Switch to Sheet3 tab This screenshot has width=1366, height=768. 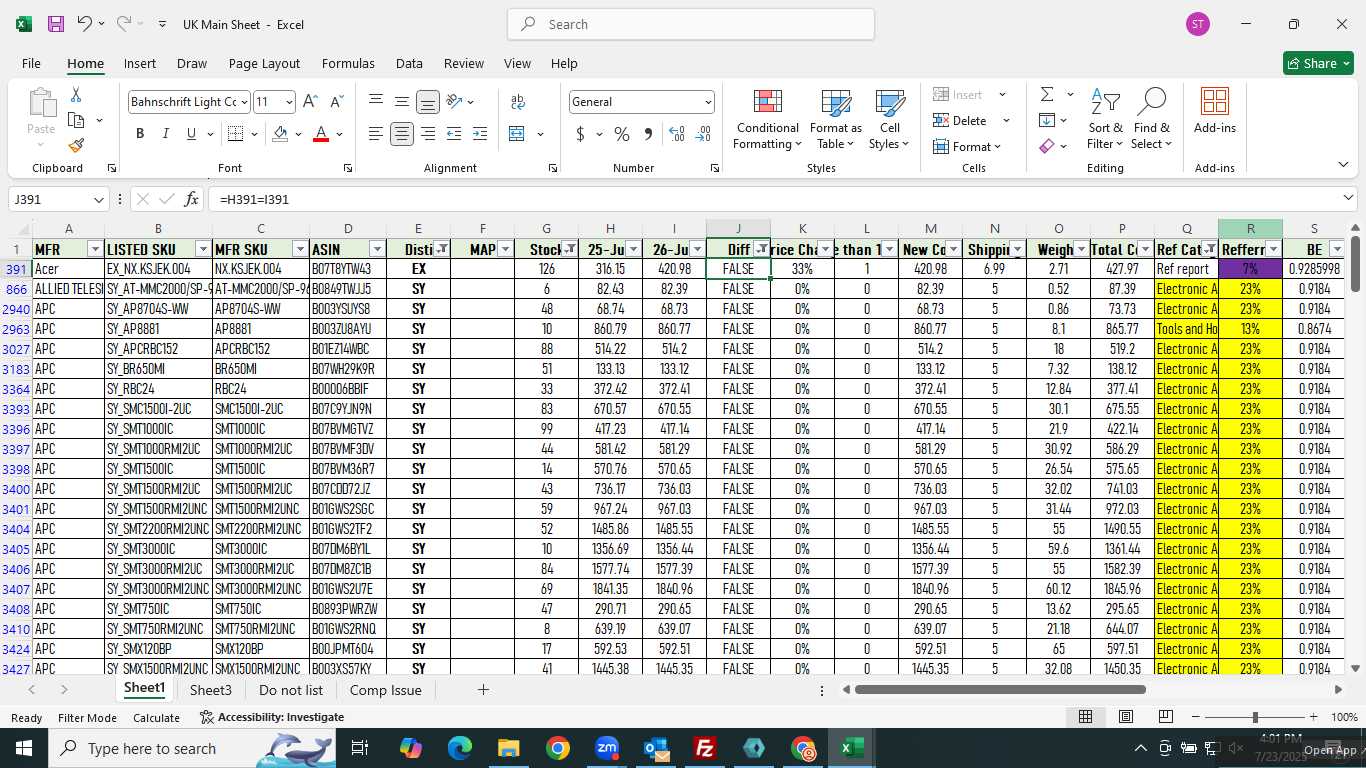[x=211, y=690]
